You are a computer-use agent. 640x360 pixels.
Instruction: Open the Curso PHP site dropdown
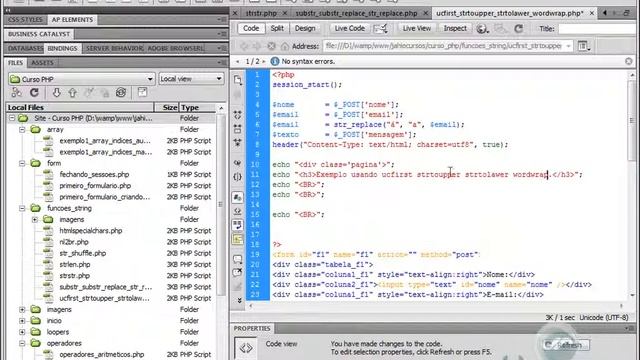(82, 79)
